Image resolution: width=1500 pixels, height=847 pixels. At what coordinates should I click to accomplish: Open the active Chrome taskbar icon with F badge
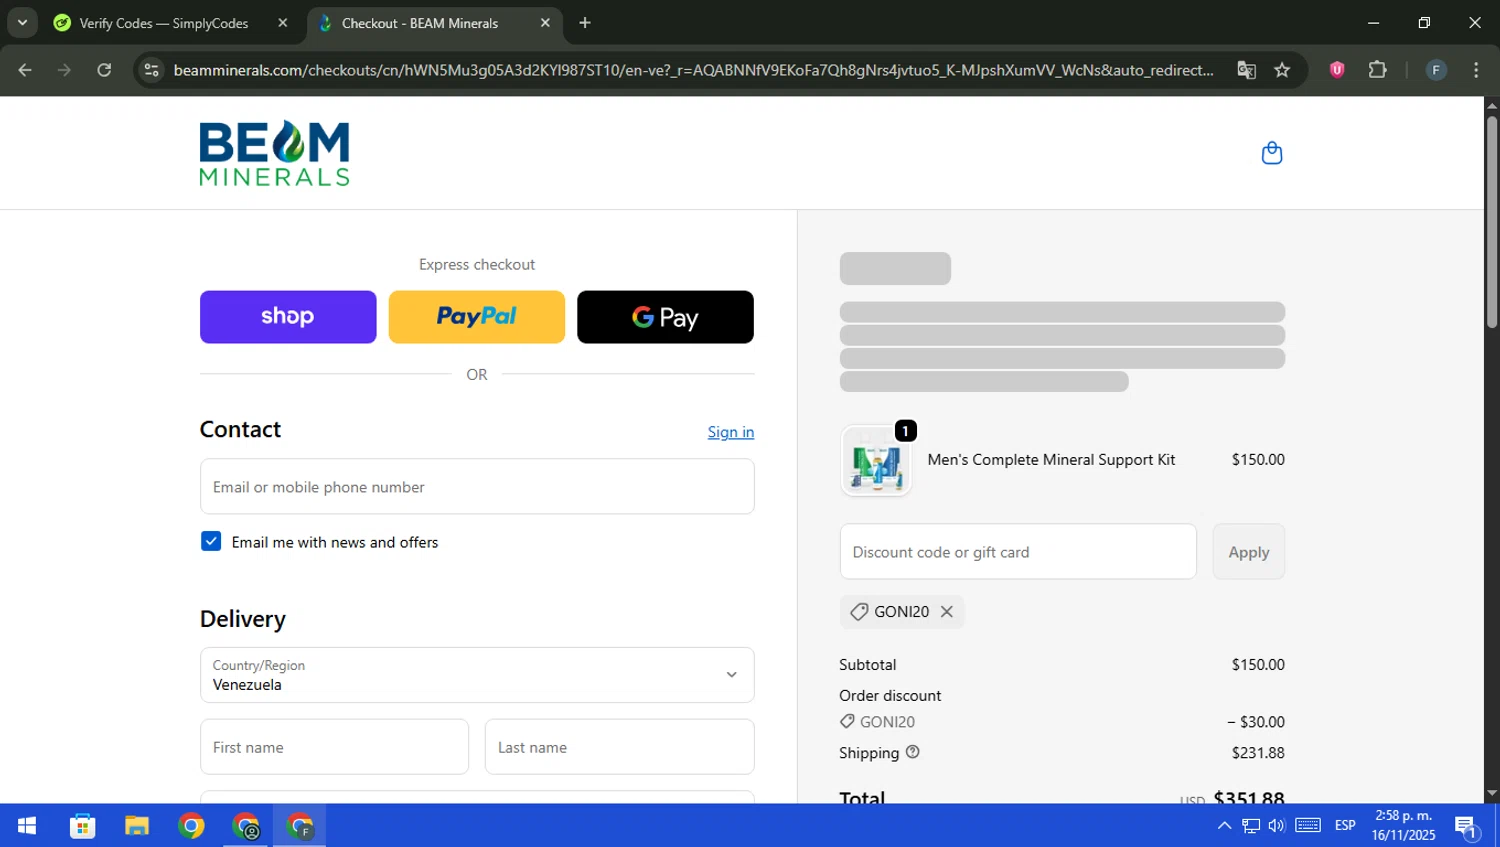(x=300, y=826)
